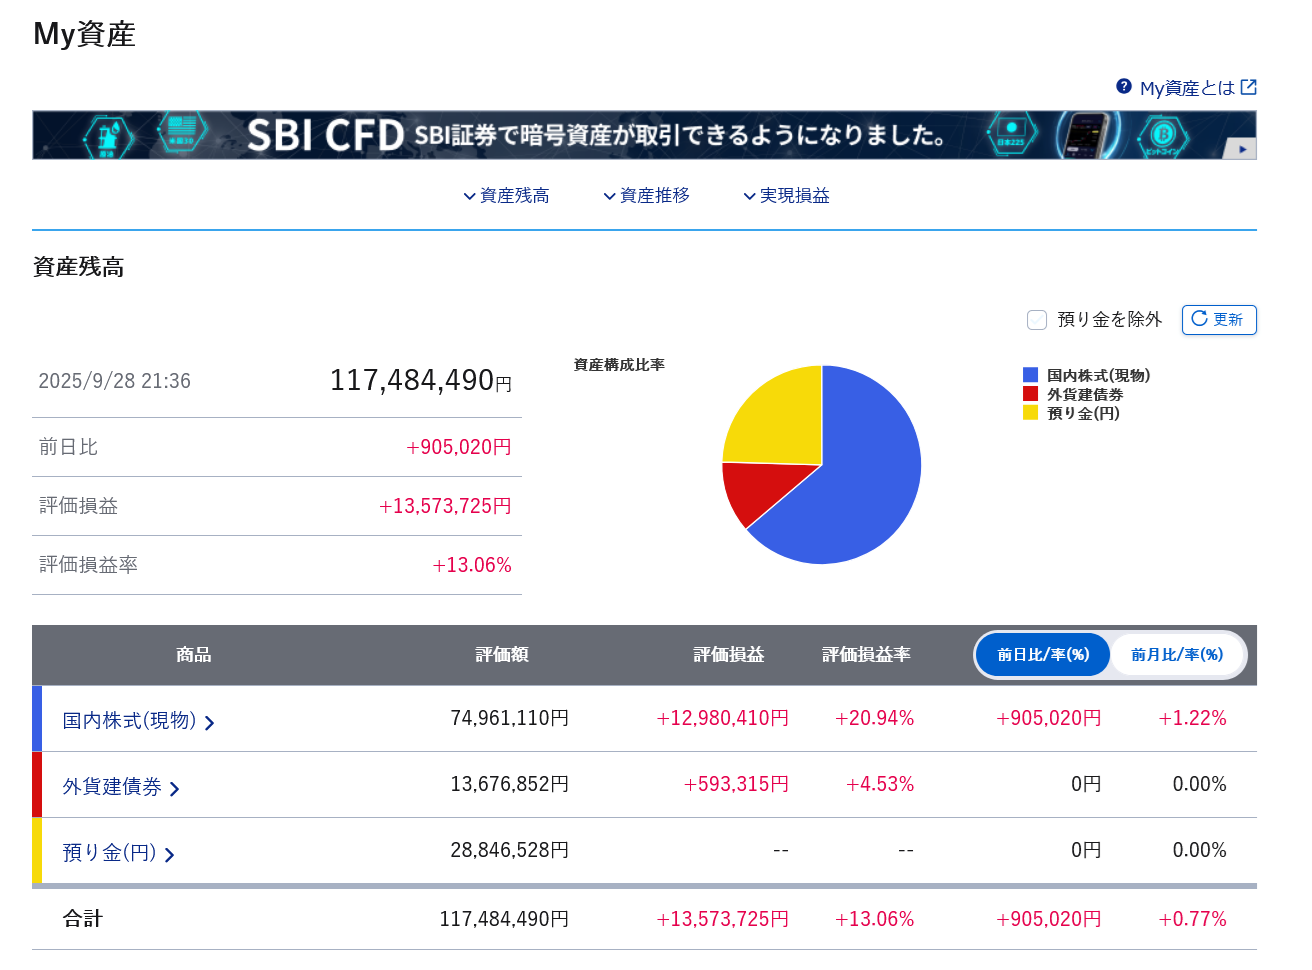The width and height of the screenshot is (1312, 970).
Task: Jump to the 資産推移 section
Action: [x=646, y=196]
